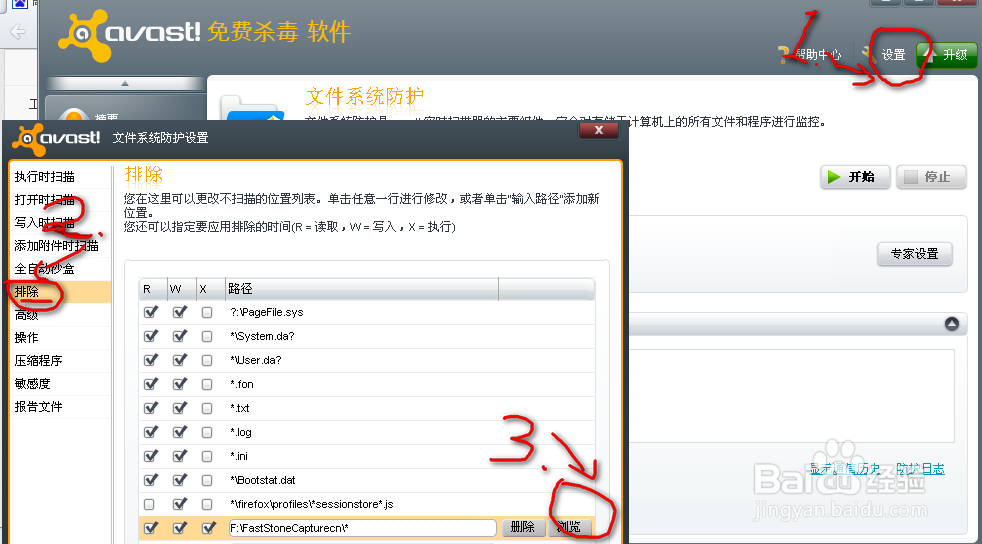Click the green play icon on 开始
982x544 pixels.
point(834,177)
